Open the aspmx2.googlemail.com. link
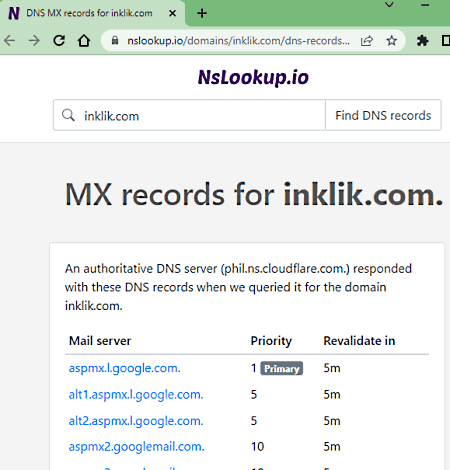Viewport: 450px width, 470px height. pos(137,447)
